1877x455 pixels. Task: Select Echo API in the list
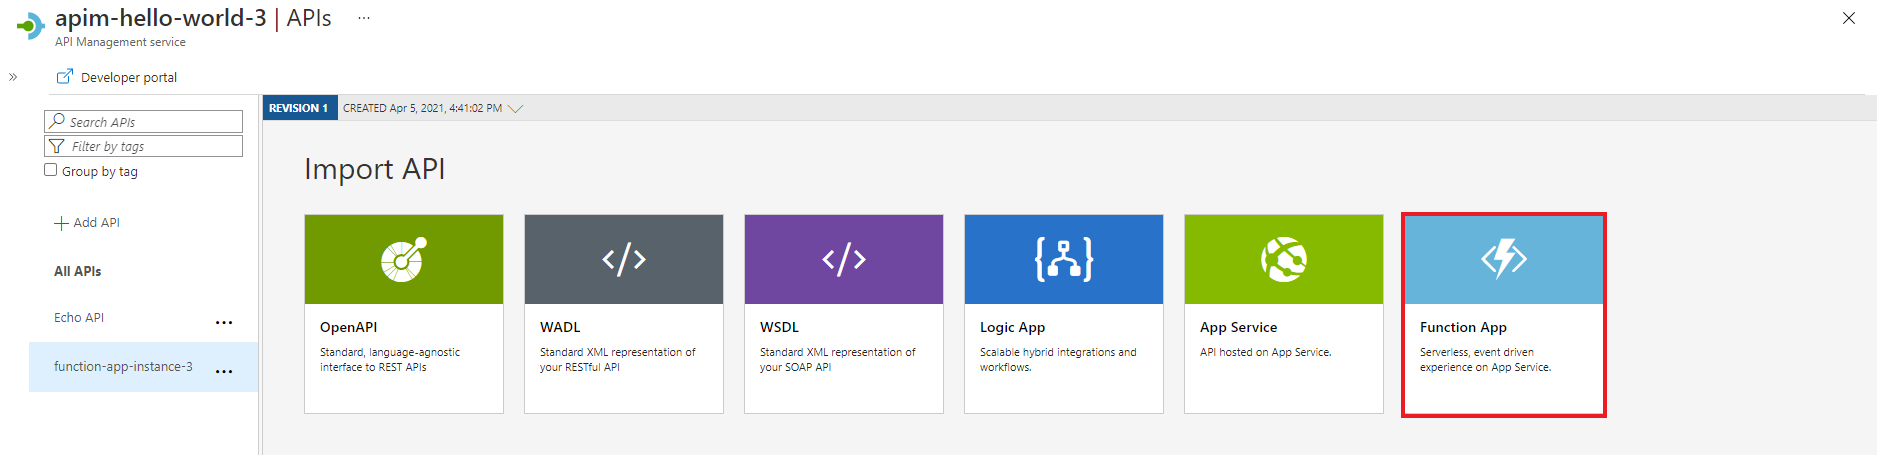click(79, 318)
